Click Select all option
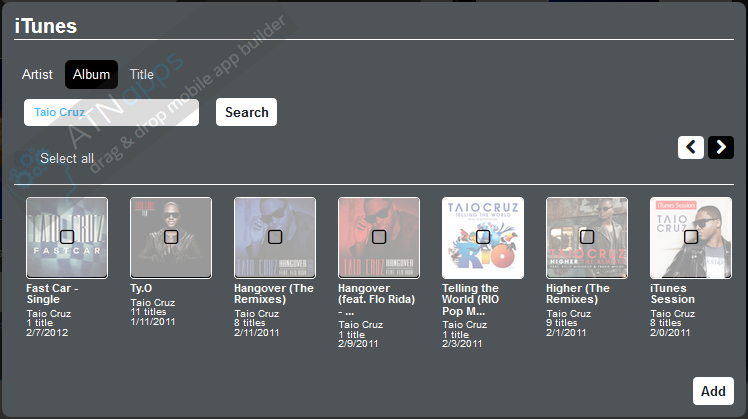 point(67,158)
